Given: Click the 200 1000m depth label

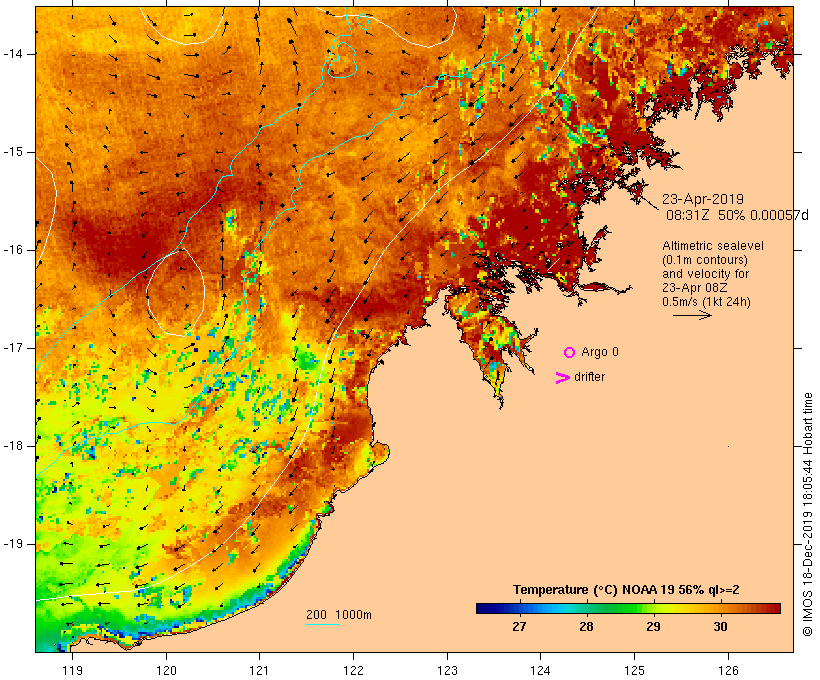Looking at the screenshot, I should tap(339, 615).
